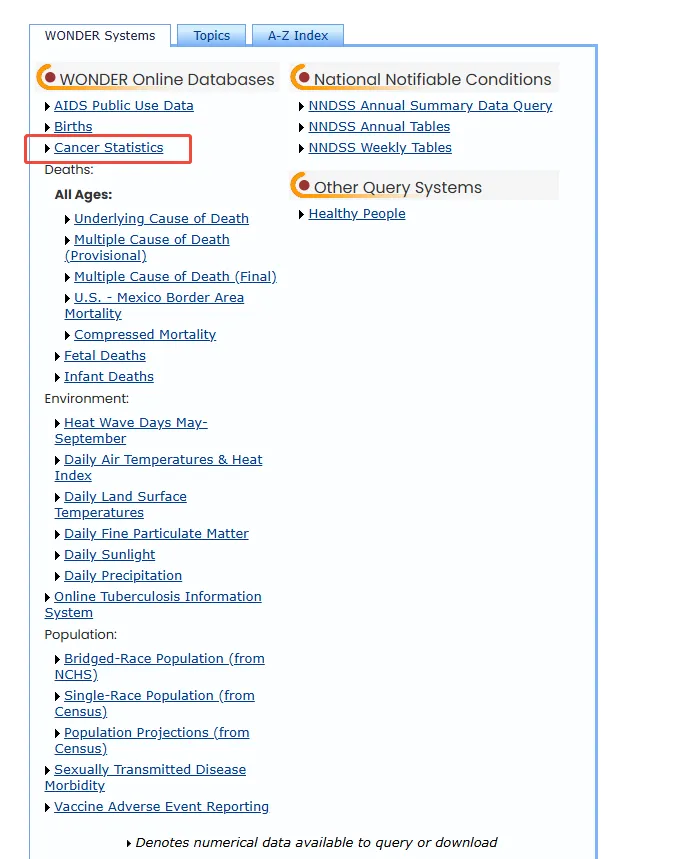Click triangle marker beside Cancer Statistics
Image resolution: width=684 pixels, height=859 pixels.
click(48, 148)
